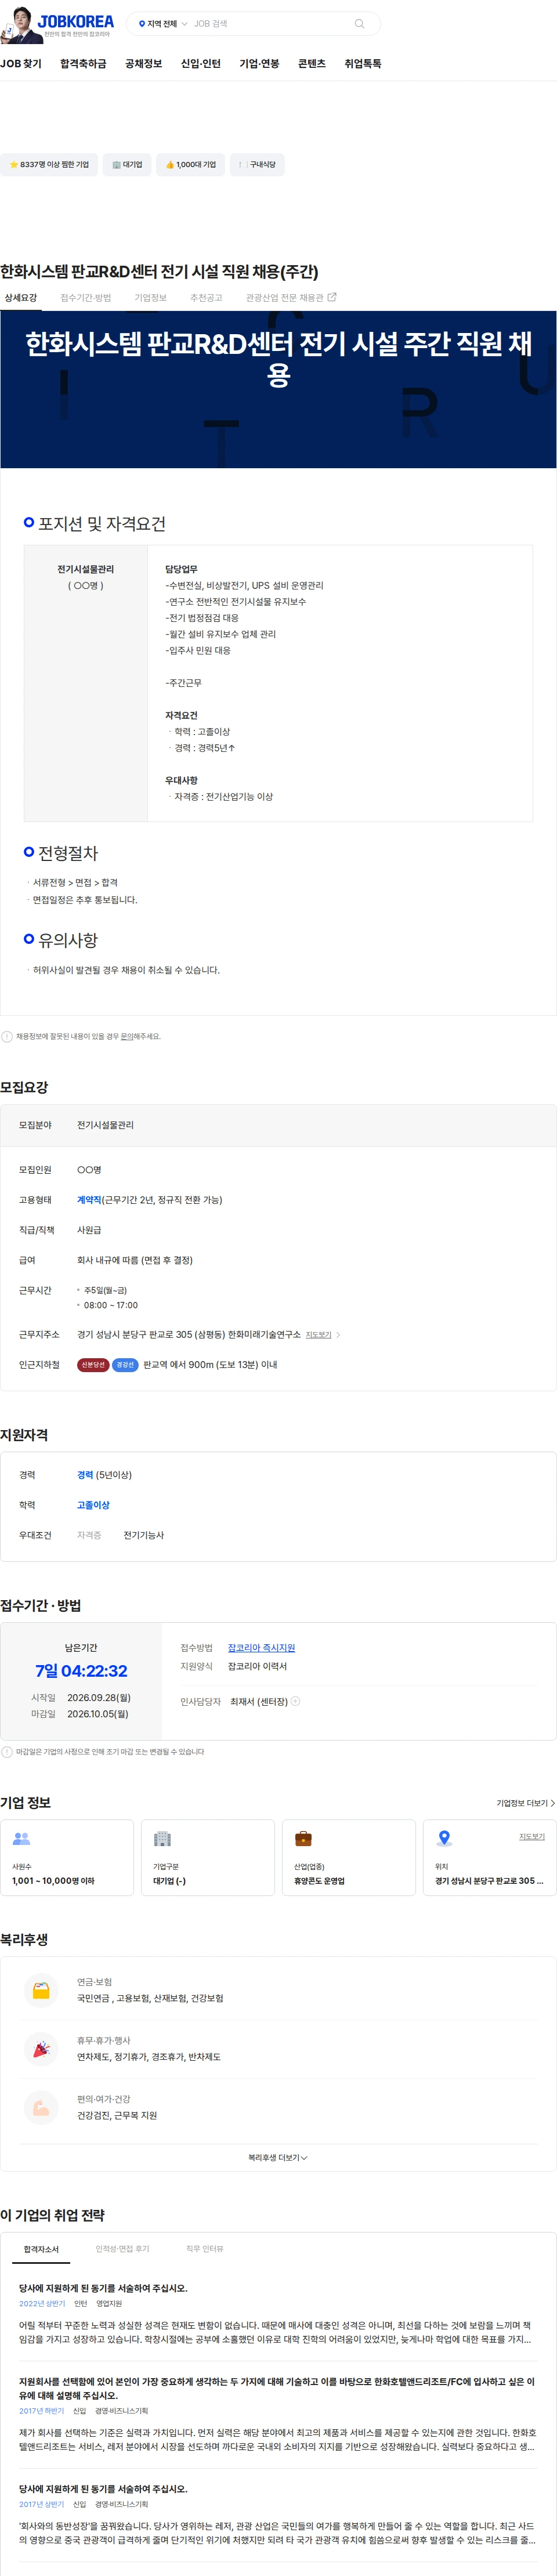This screenshot has height=2576, width=557.
Task: Switch to the 상세요강 tab
Action: pos(20,297)
